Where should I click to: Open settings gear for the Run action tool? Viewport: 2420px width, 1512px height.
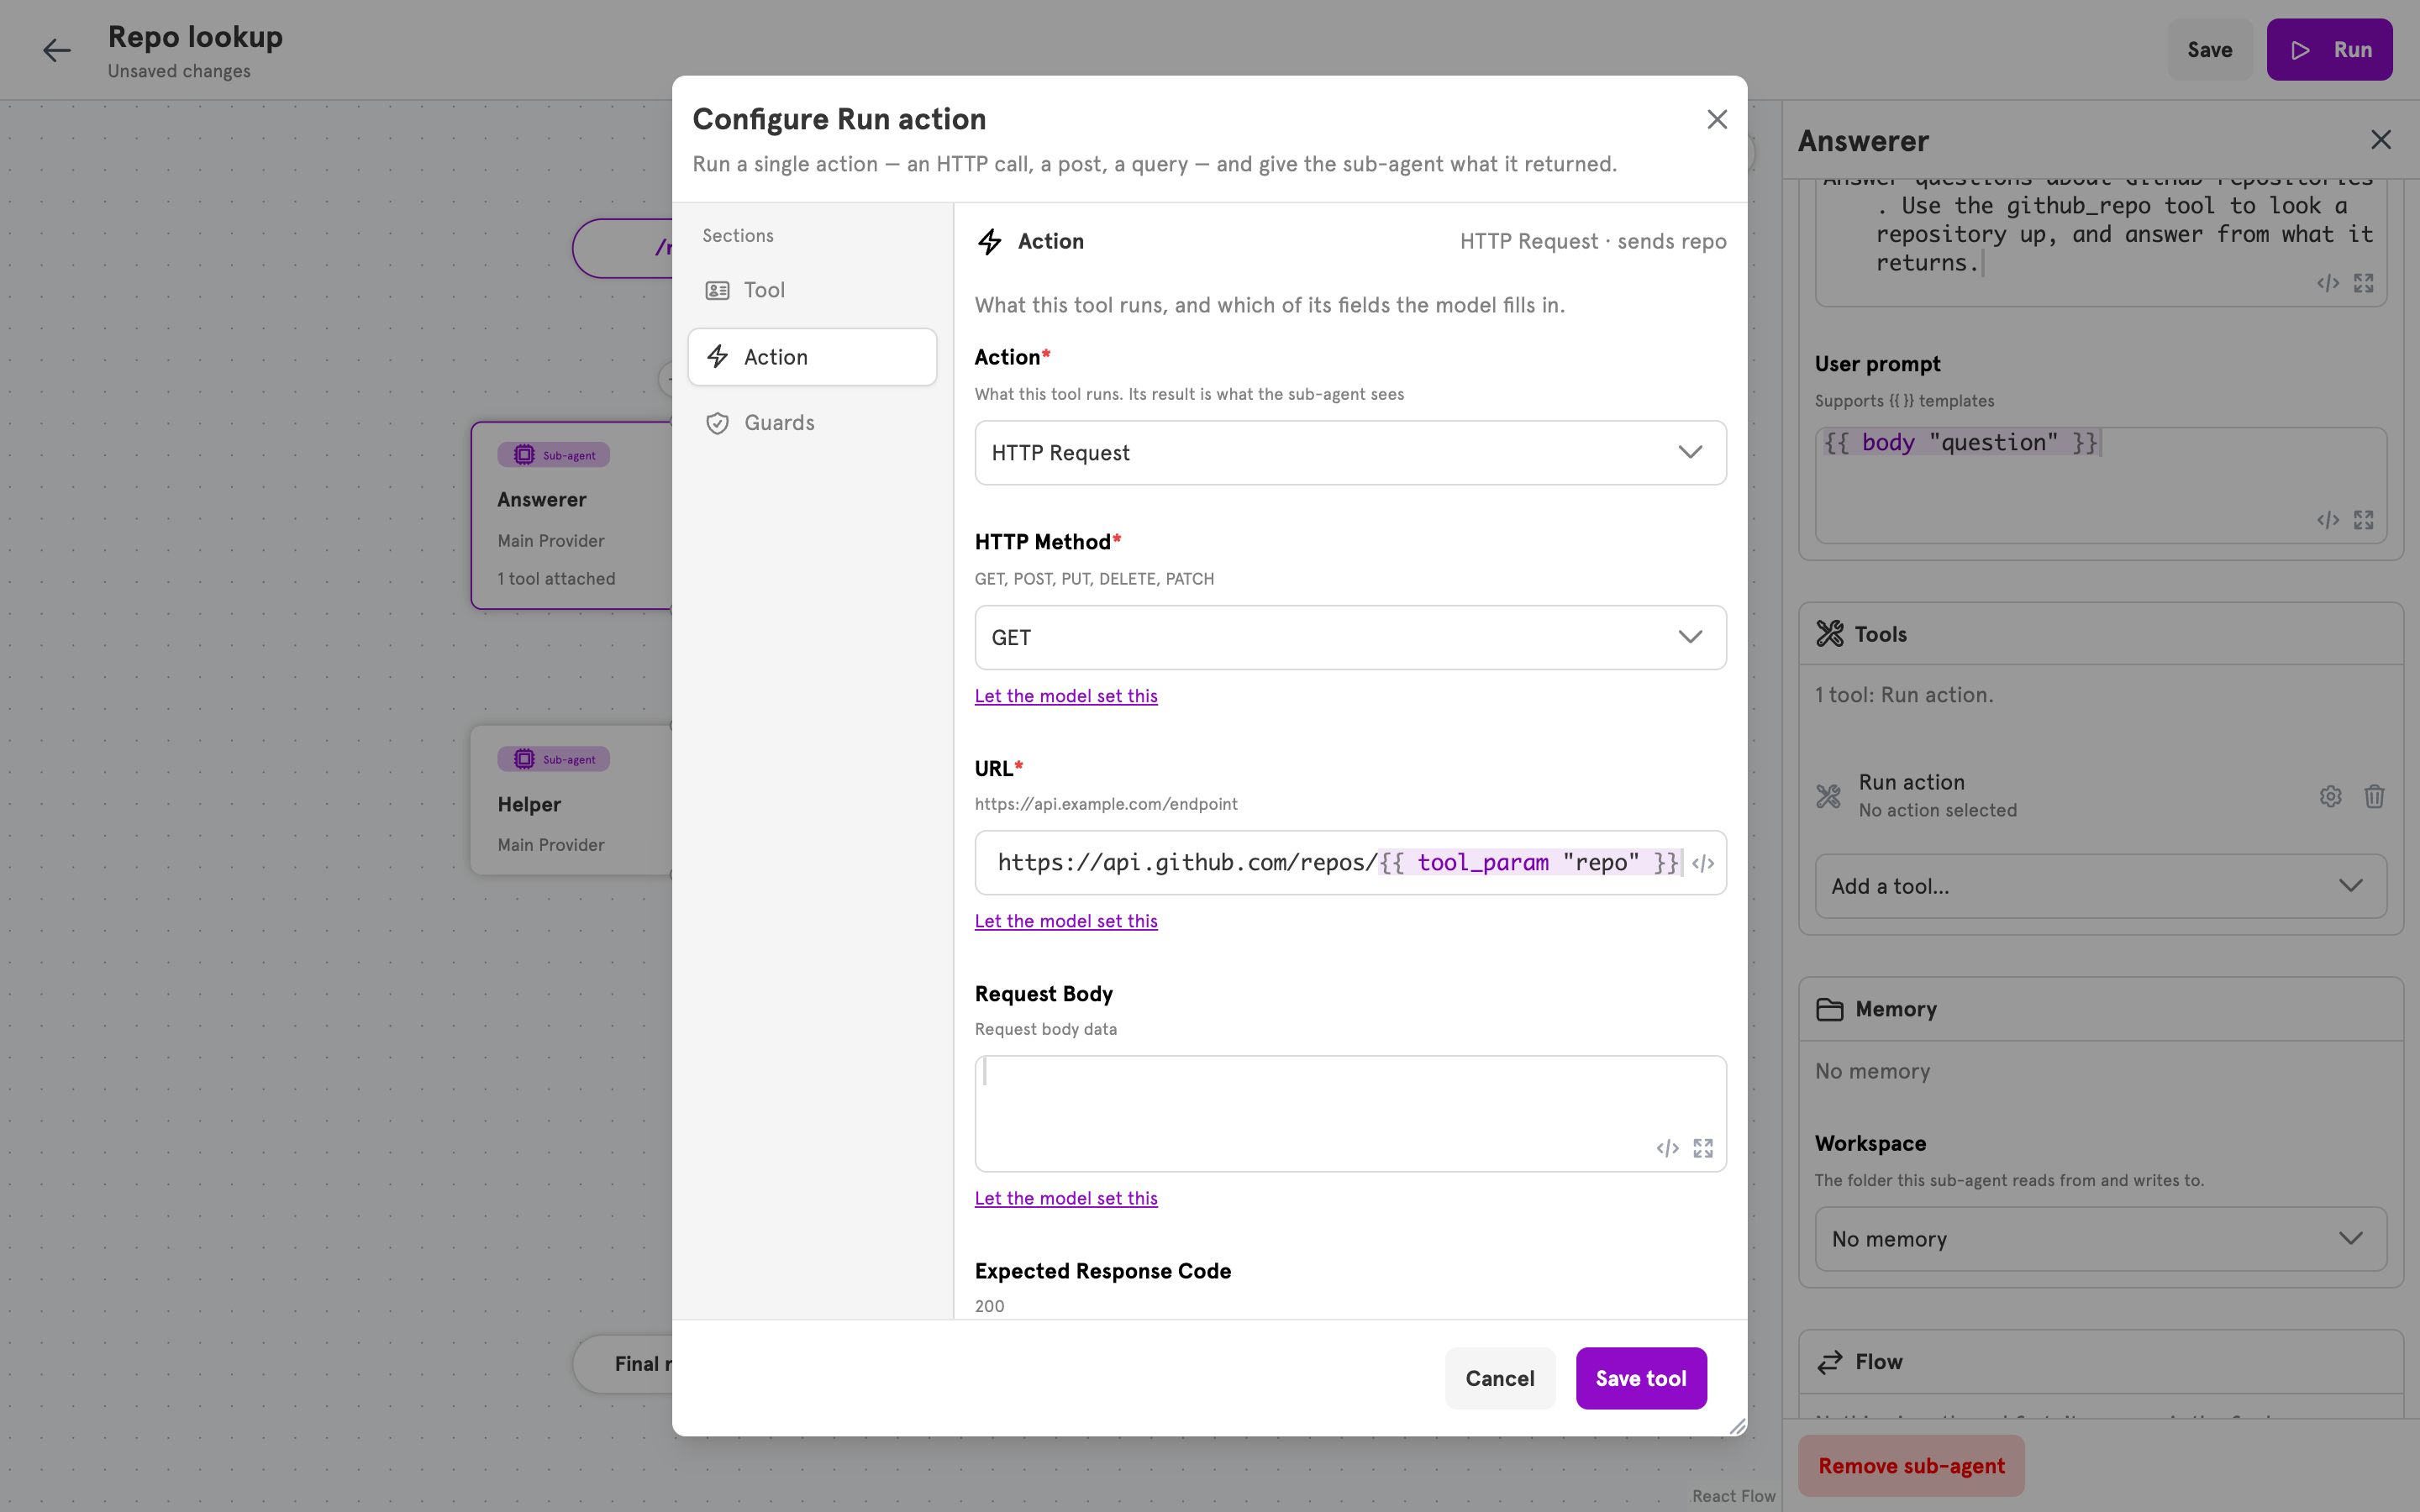[2330, 796]
